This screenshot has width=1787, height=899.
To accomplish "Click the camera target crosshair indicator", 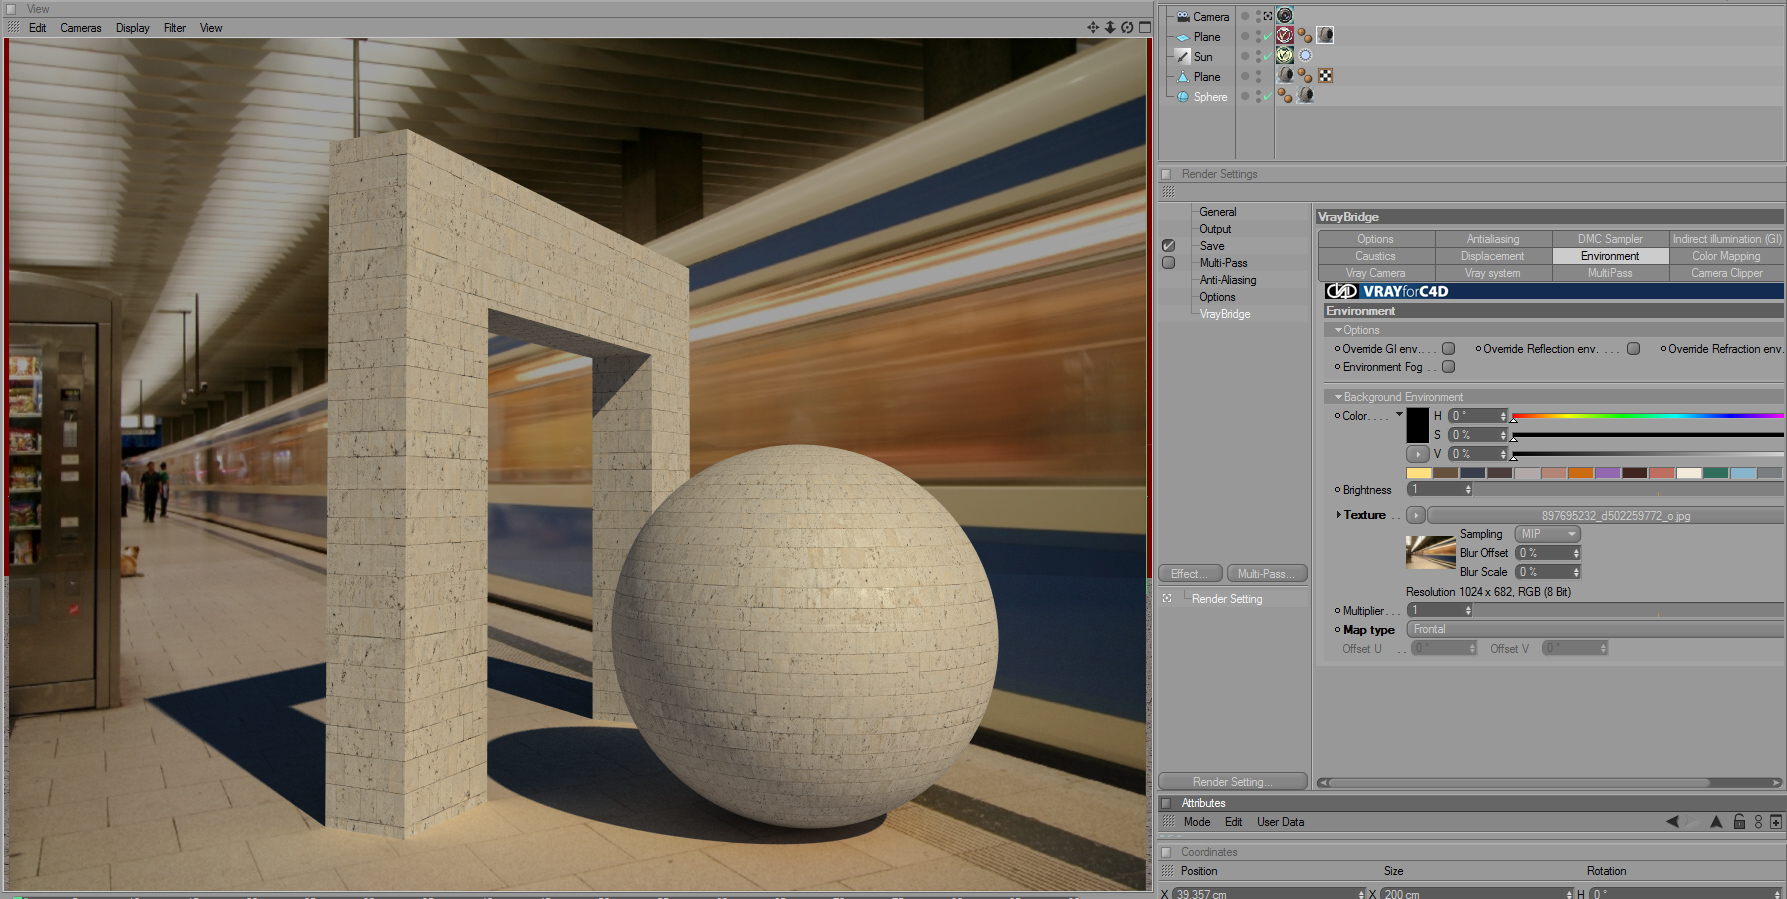I will click(x=1268, y=16).
